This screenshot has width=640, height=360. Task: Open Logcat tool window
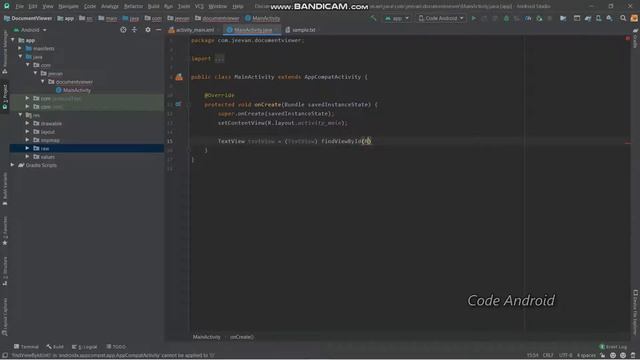84,347
